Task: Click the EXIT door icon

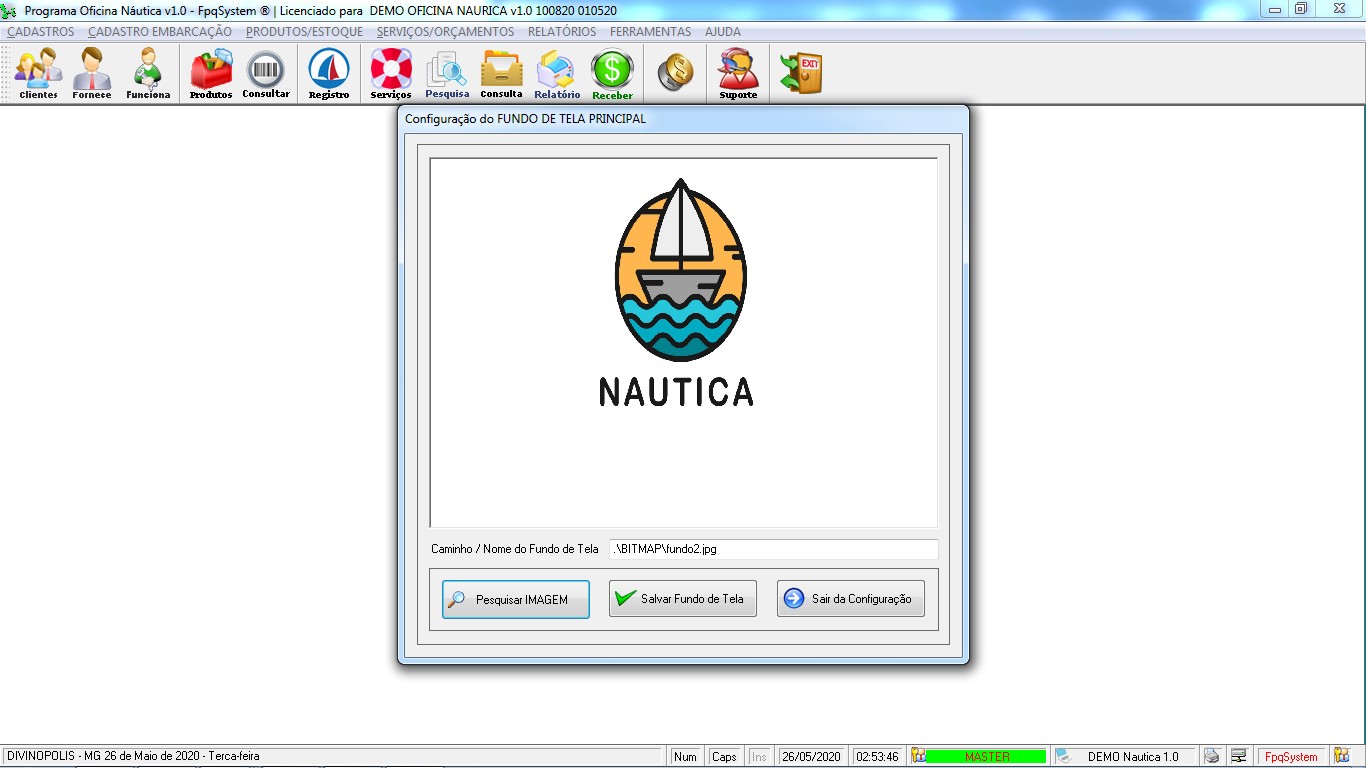Action: [x=801, y=73]
